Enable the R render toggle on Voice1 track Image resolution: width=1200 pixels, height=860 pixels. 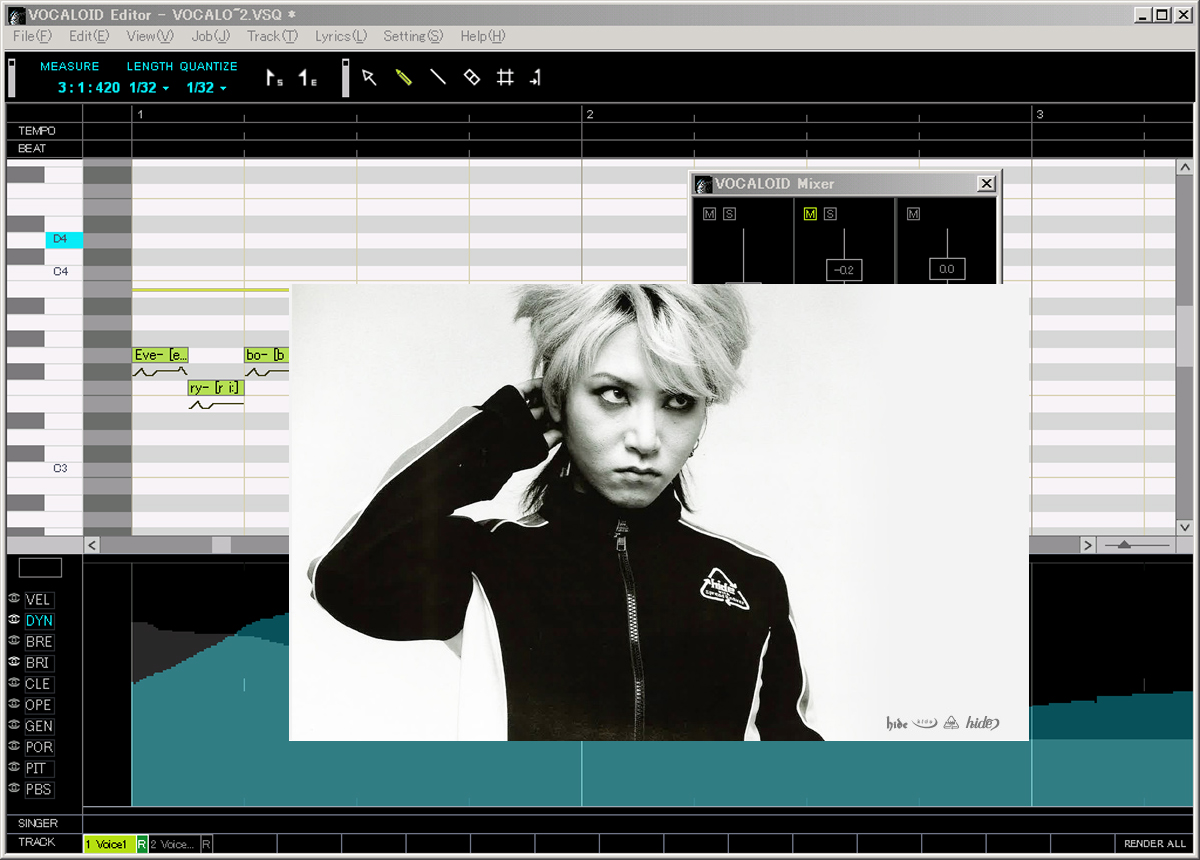click(141, 843)
